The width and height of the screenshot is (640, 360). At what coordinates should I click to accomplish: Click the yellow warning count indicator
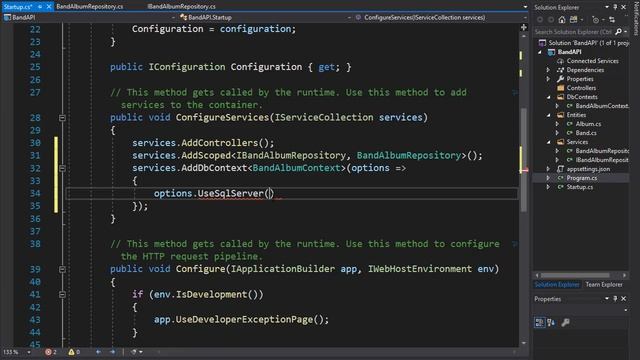pos(74,352)
